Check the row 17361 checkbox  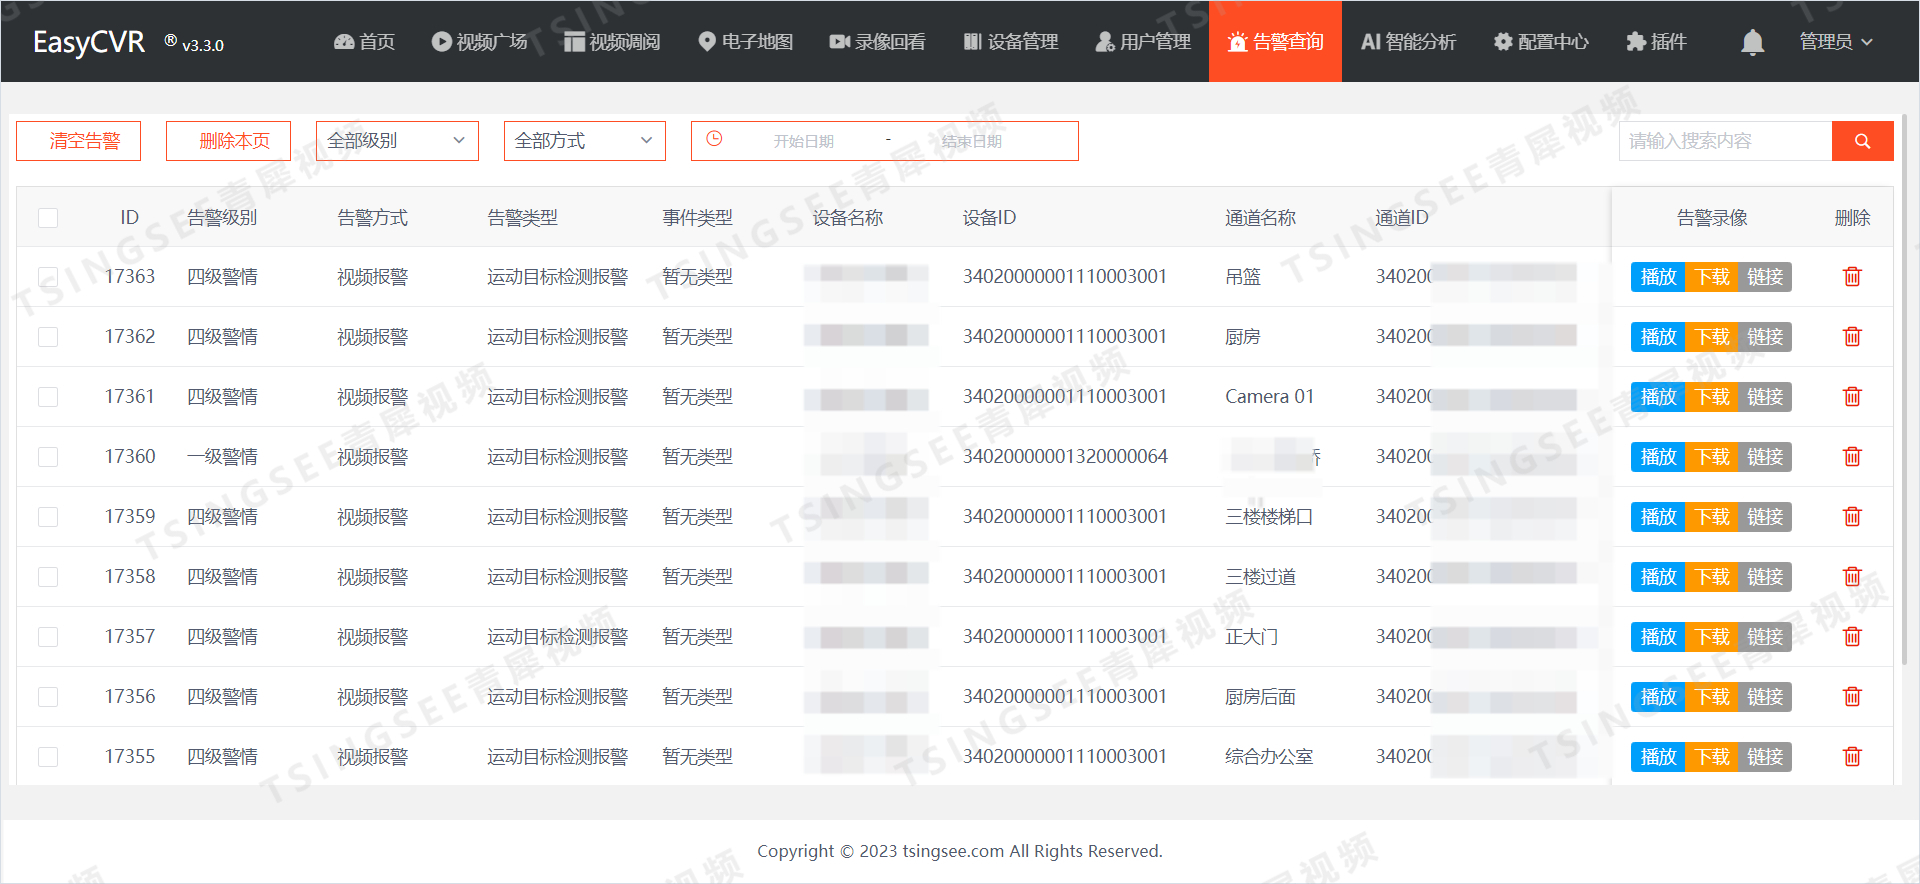click(48, 397)
